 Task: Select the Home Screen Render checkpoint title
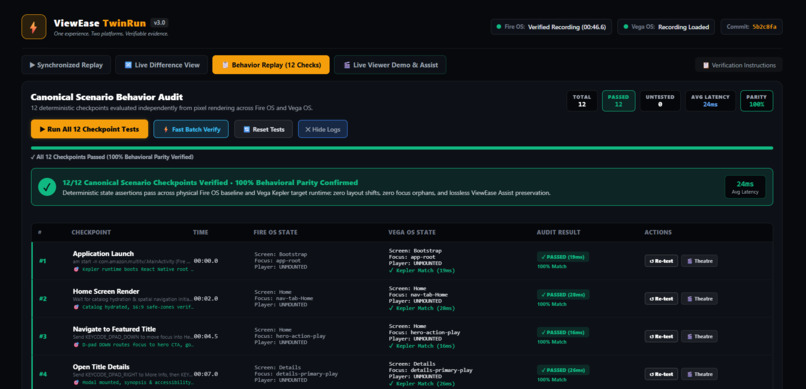click(x=106, y=291)
